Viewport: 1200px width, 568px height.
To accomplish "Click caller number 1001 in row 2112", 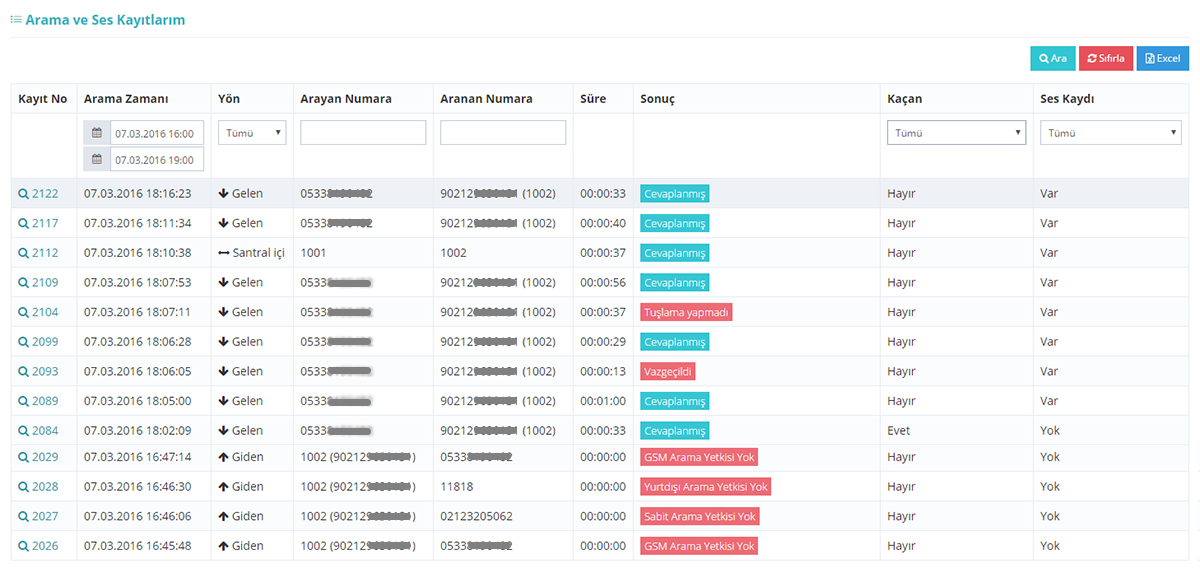I will pos(313,253).
